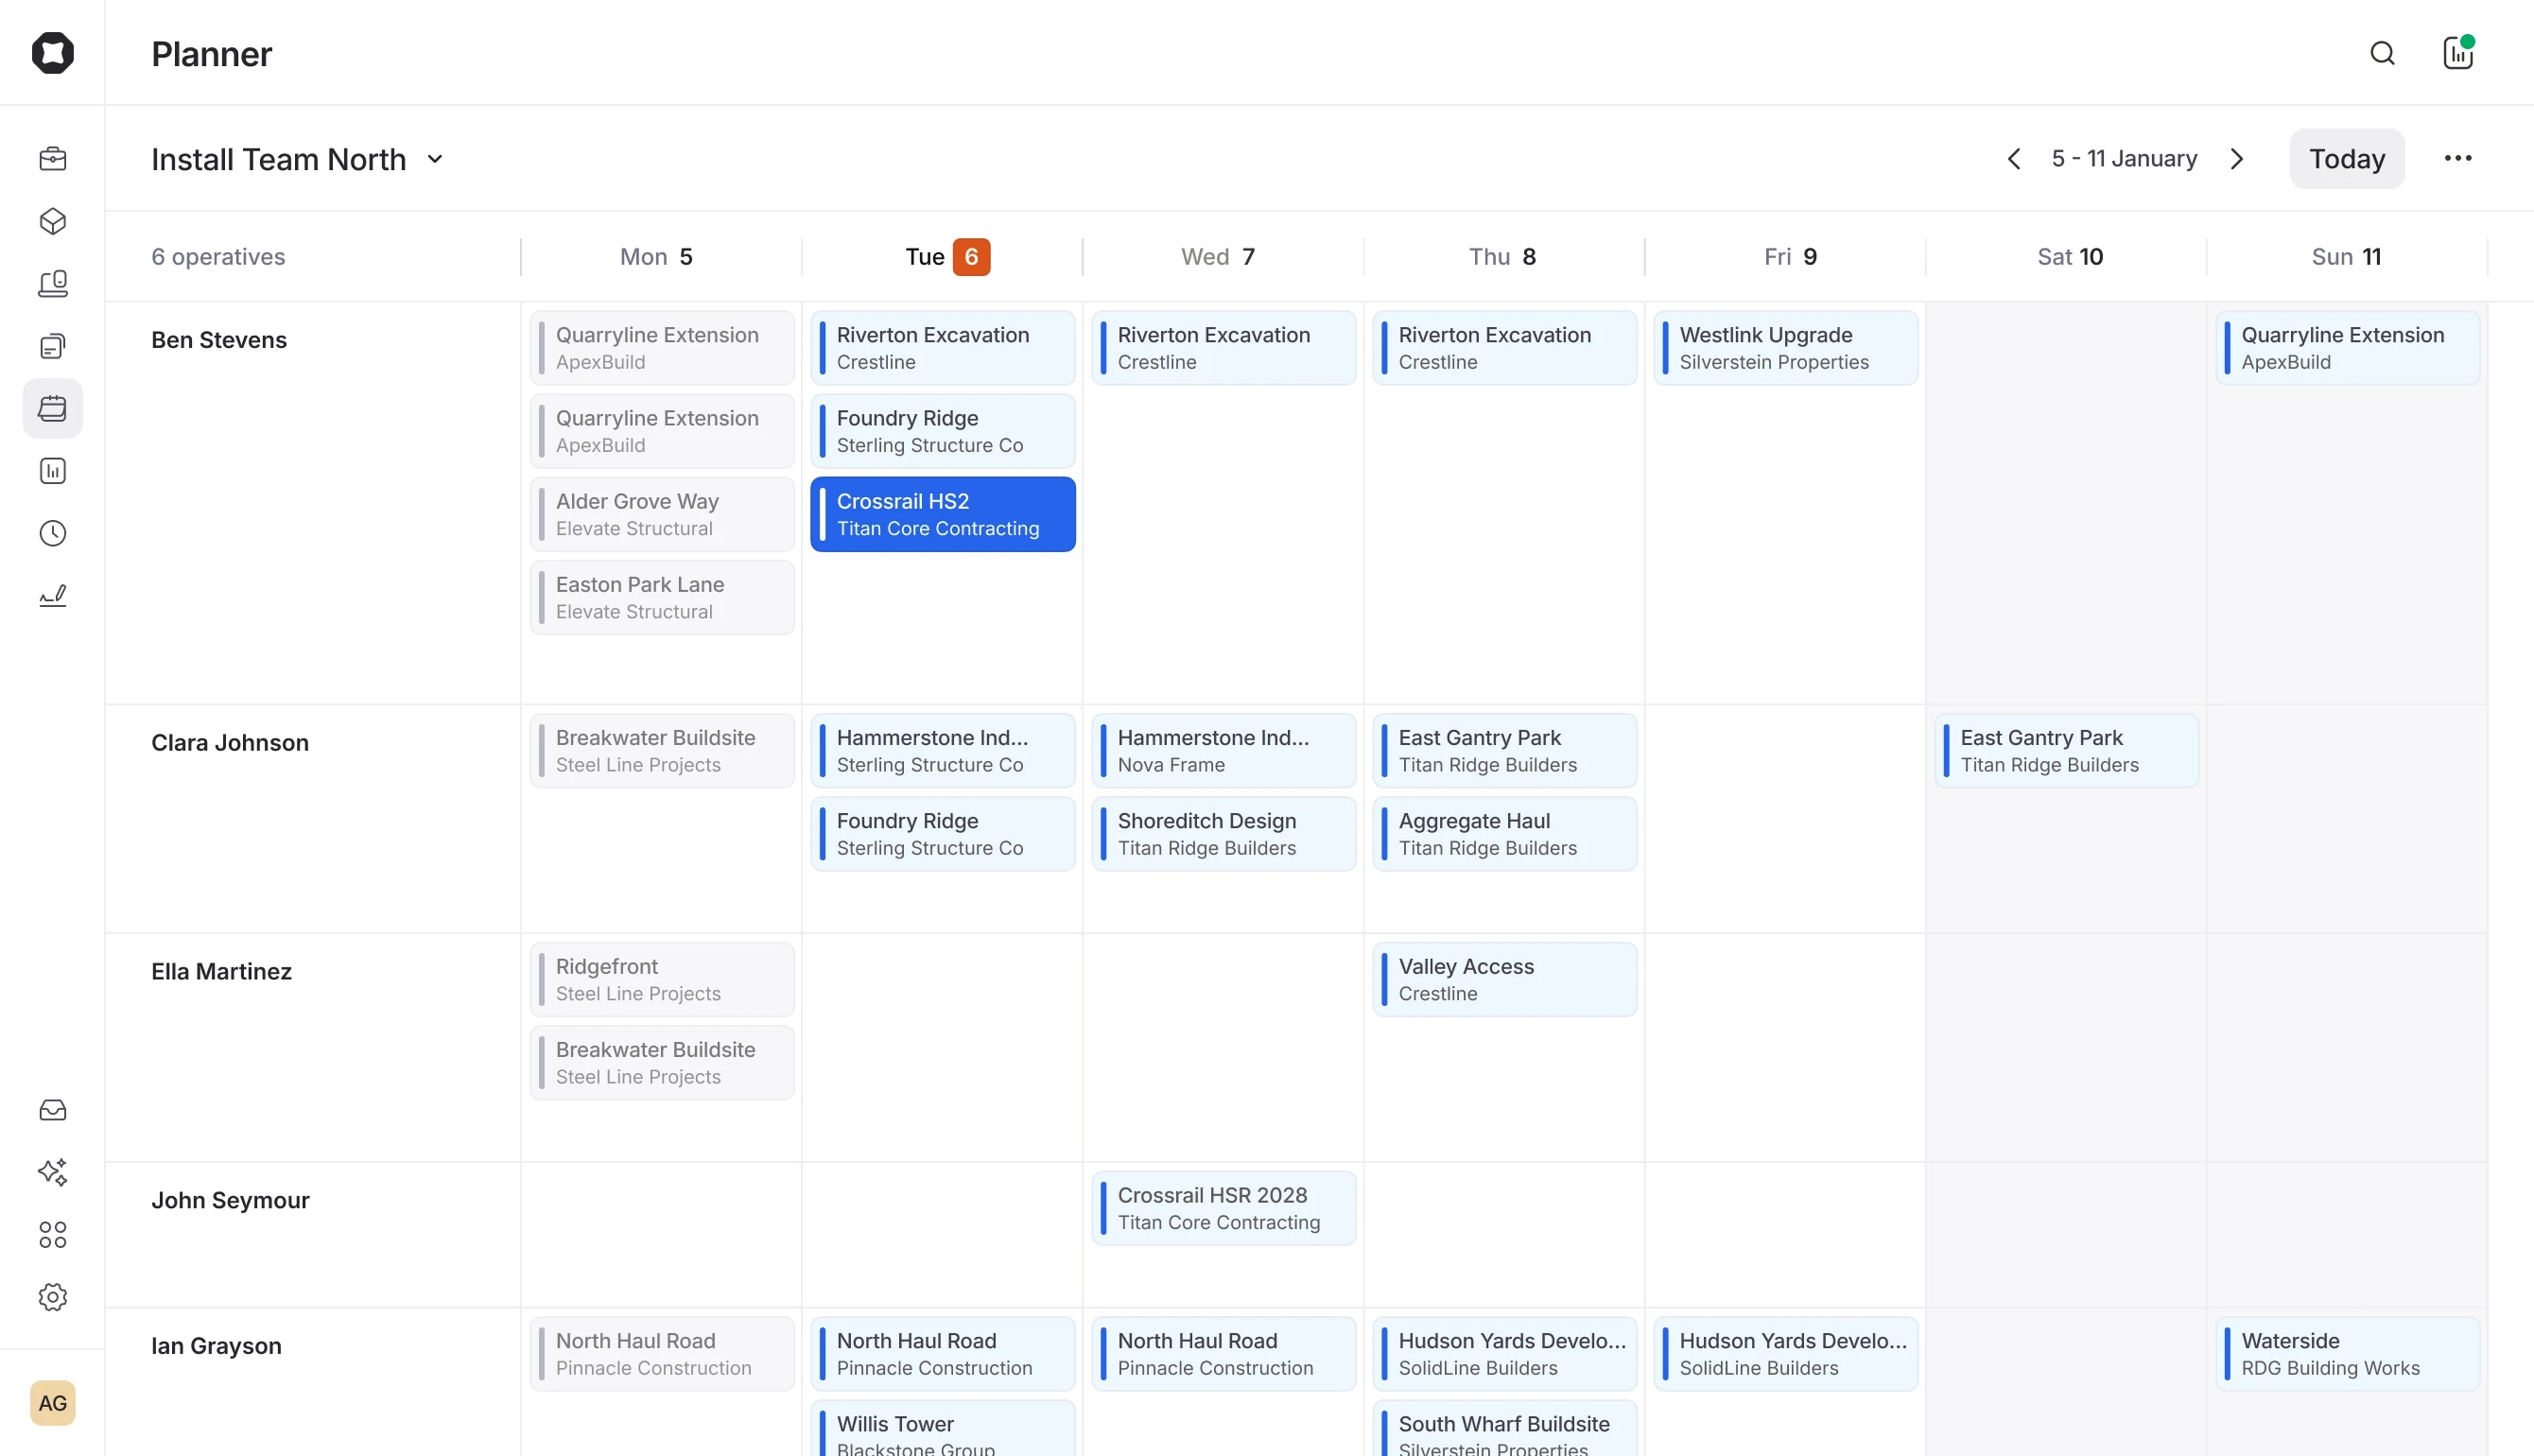
Task: Open the three-dot overflow menu near Today
Action: point(2458,158)
